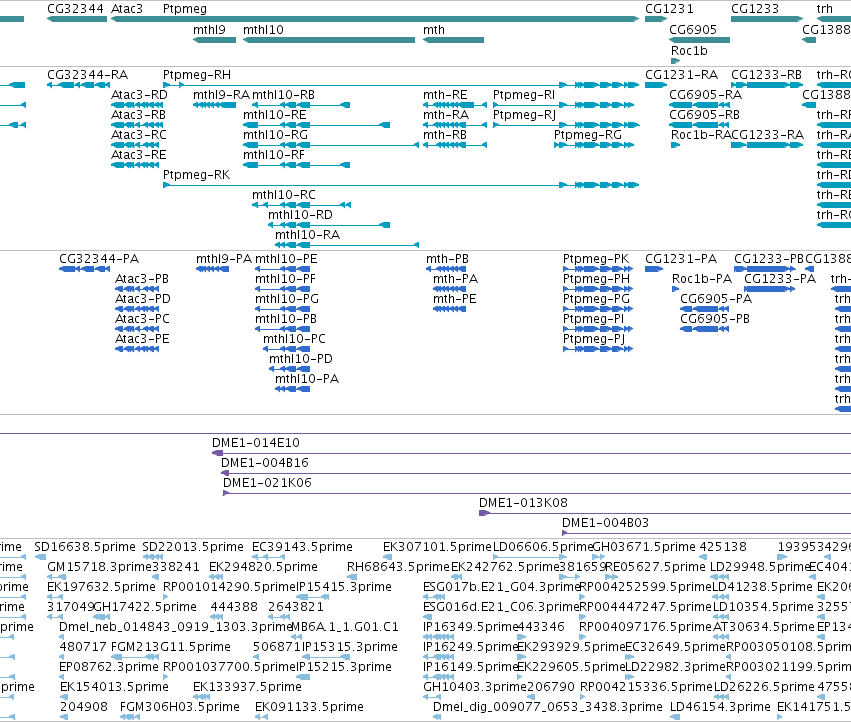The width and height of the screenshot is (851, 722).
Task: Click the CG1233 gene label
Action: click(x=755, y=9)
